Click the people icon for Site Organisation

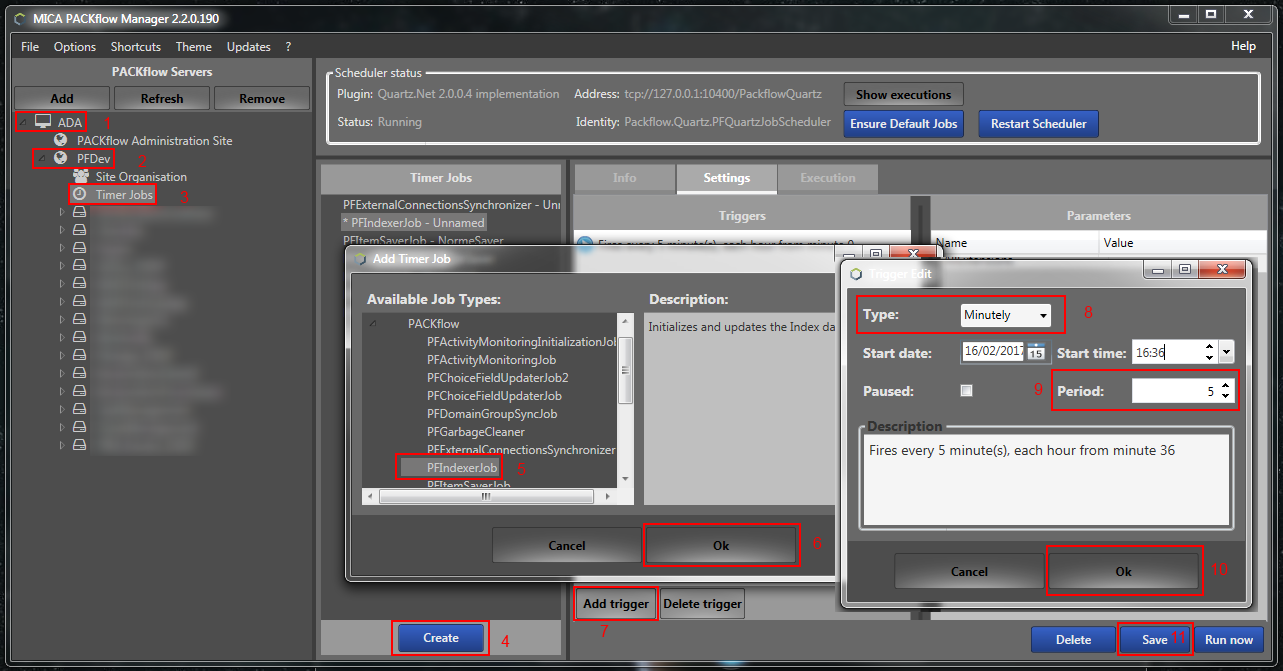pyautogui.click(x=80, y=176)
